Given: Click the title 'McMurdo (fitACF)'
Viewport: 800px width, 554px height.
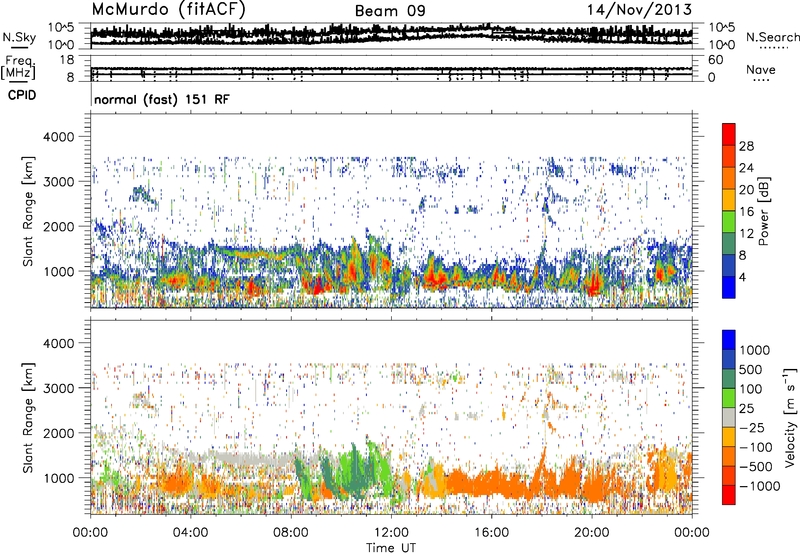Looking at the screenshot, I should (168, 10).
